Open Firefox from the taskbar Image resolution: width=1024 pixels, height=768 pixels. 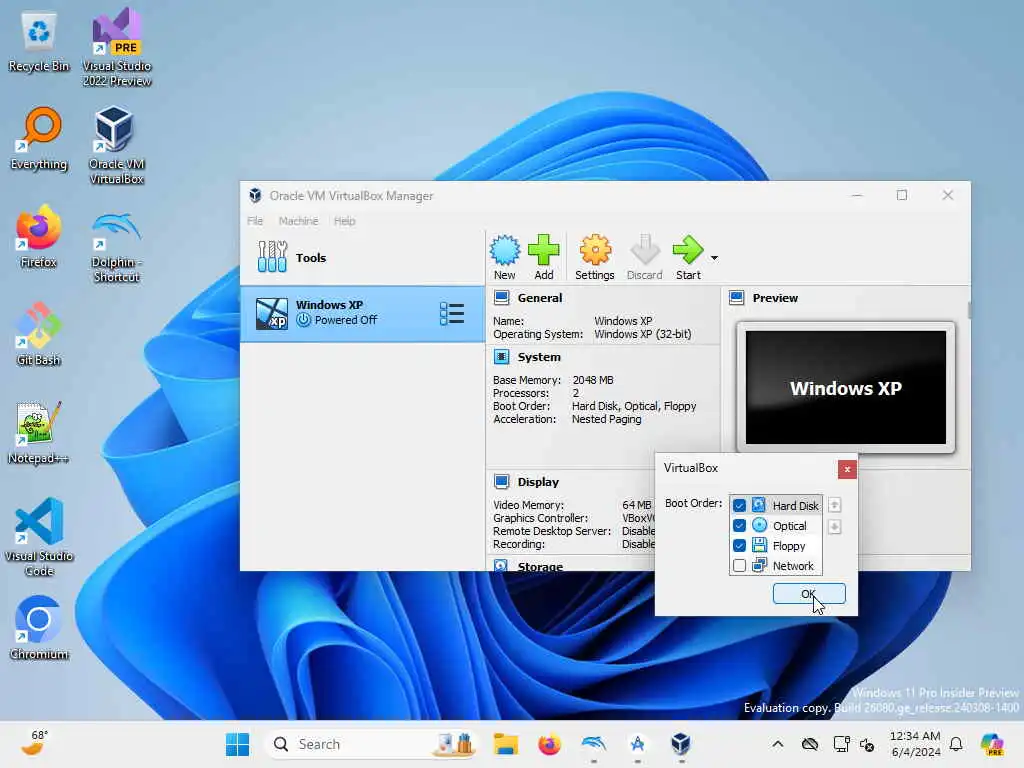[549, 744]
